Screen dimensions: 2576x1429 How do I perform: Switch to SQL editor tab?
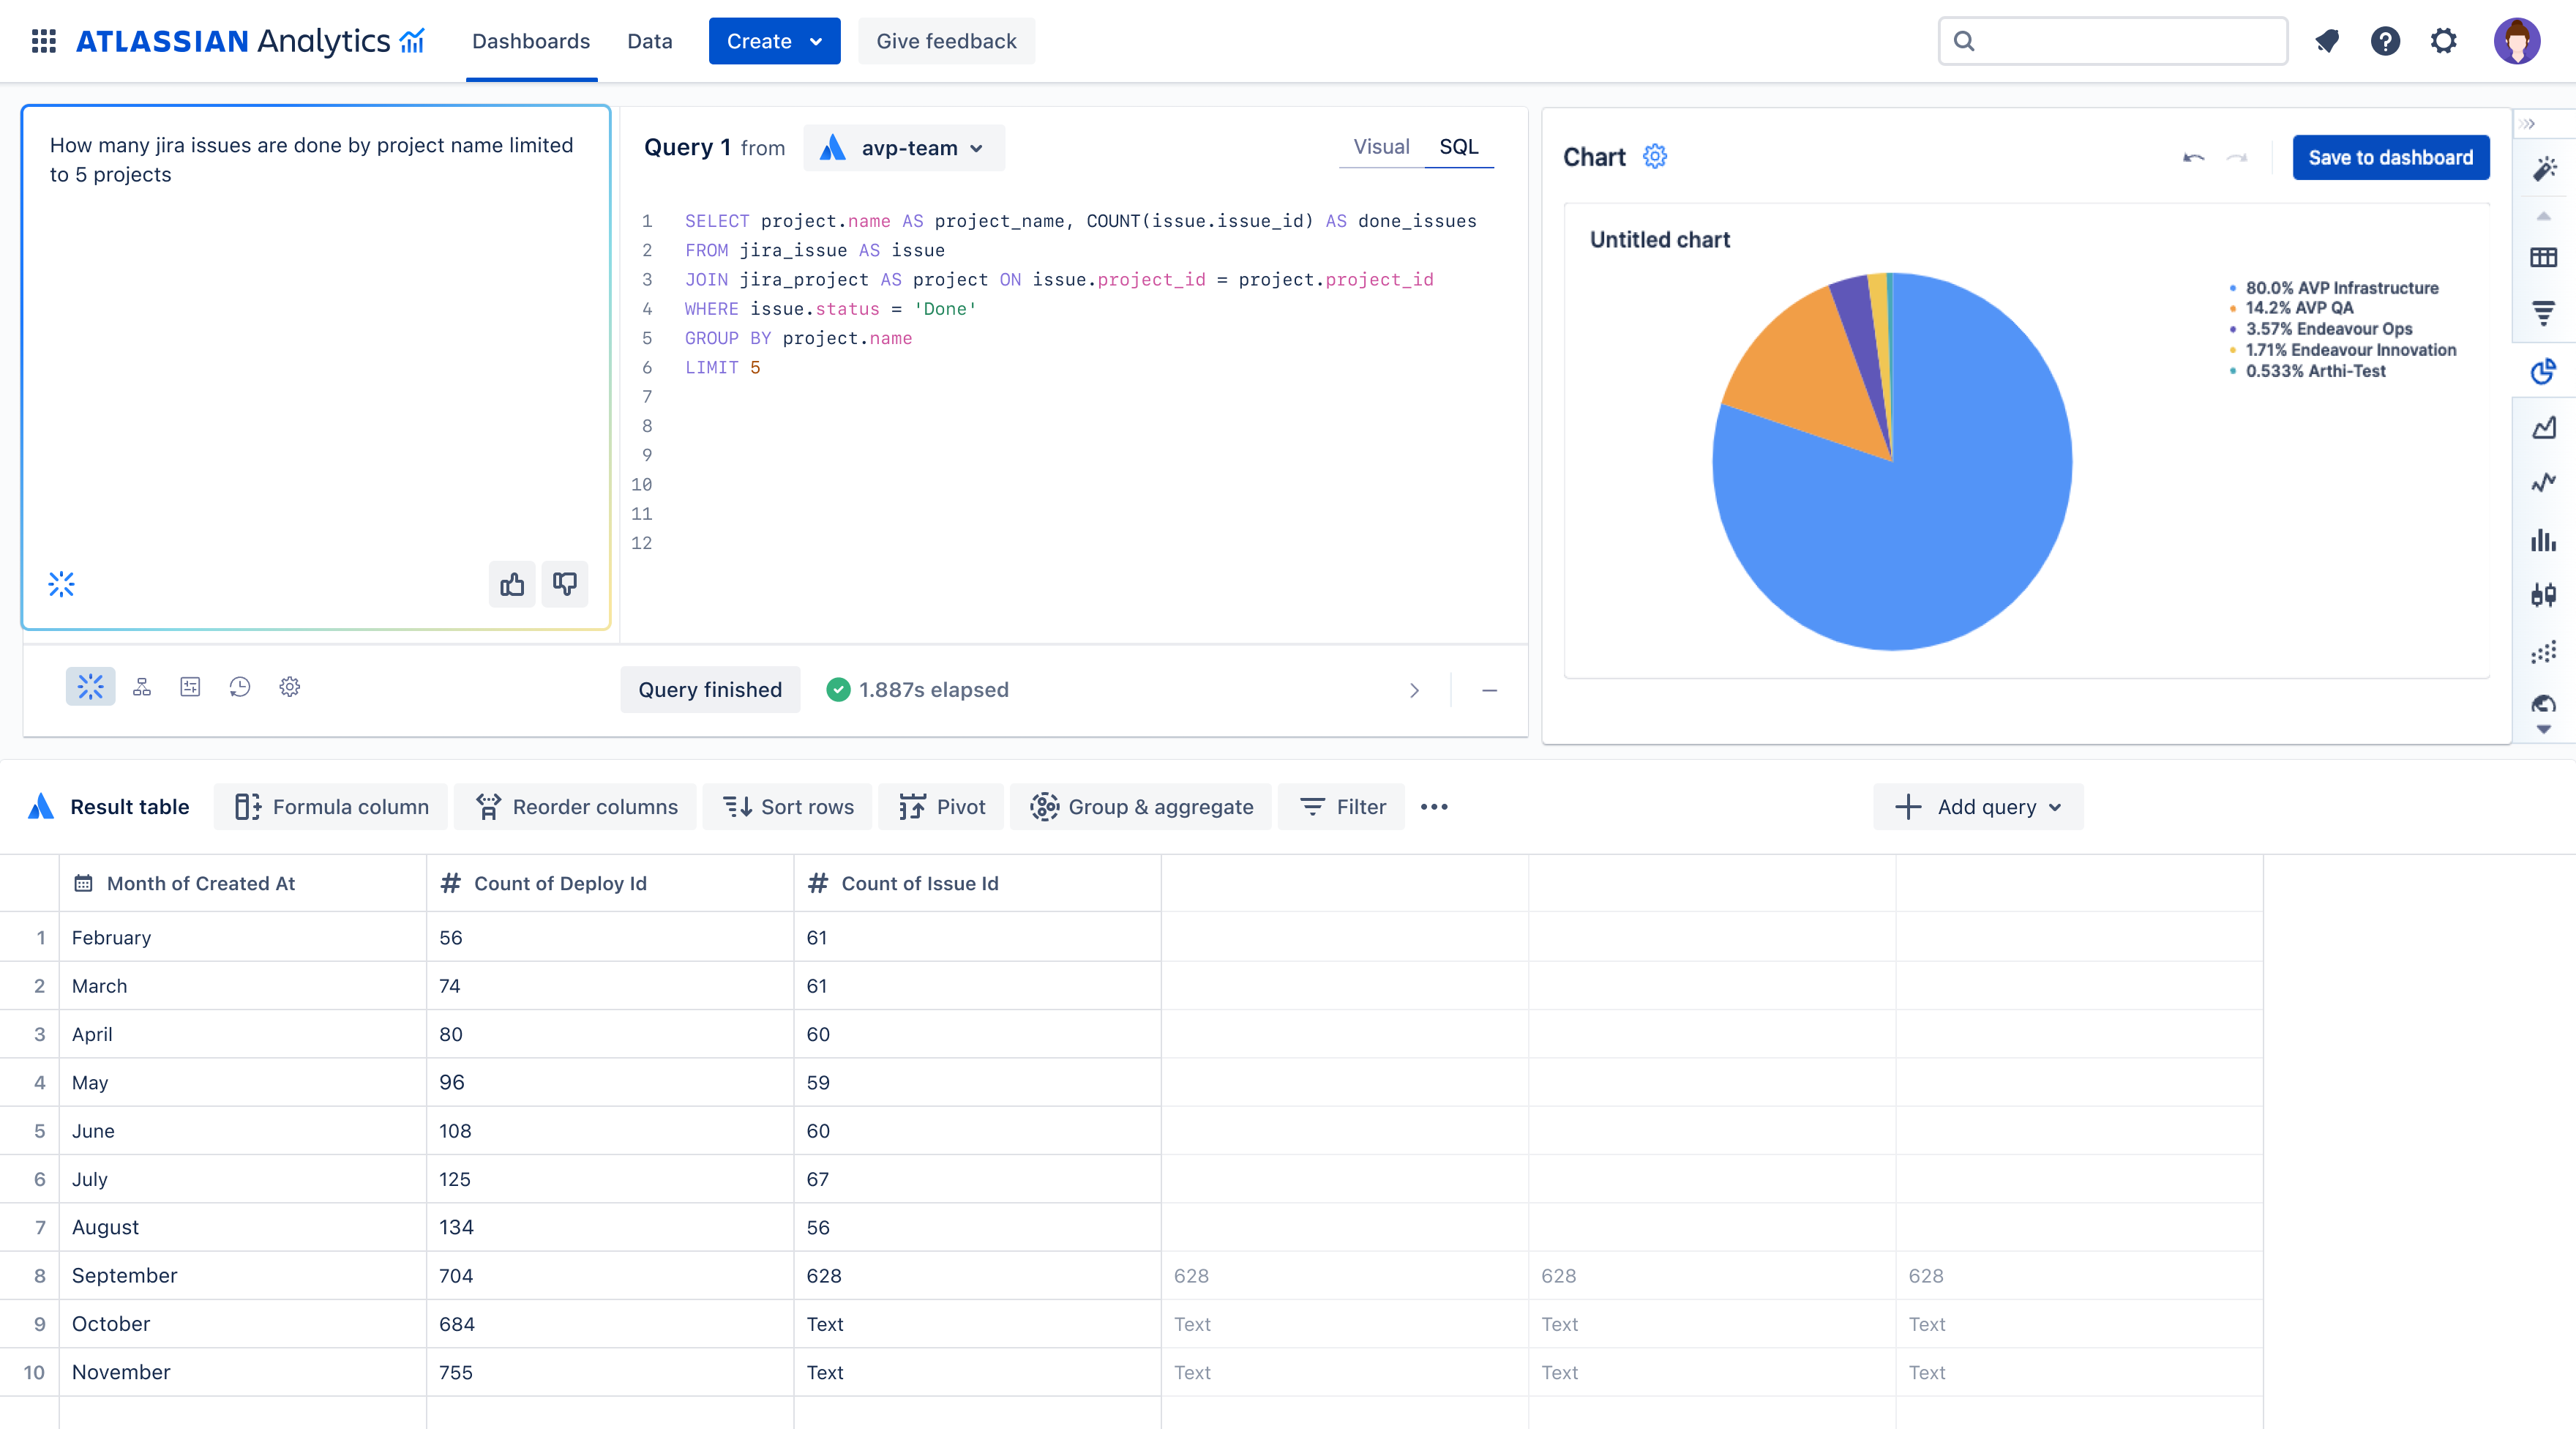tap(1459, 146)
